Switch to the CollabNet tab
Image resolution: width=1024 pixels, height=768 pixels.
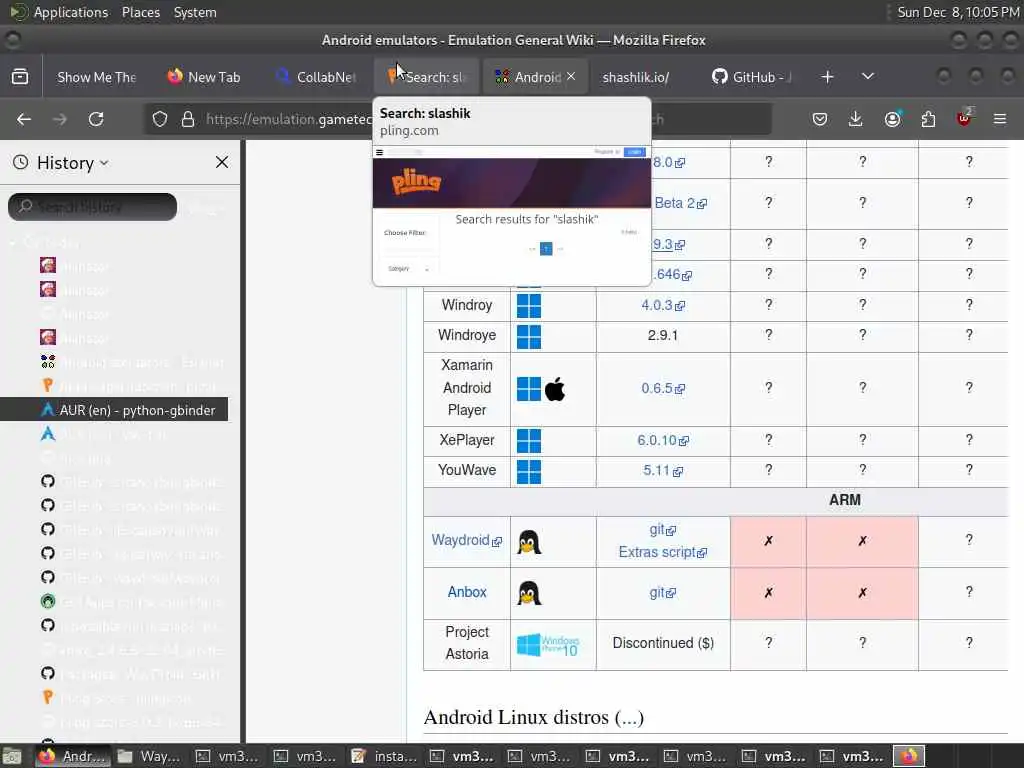pyautogui.click(x=317, y=77)
